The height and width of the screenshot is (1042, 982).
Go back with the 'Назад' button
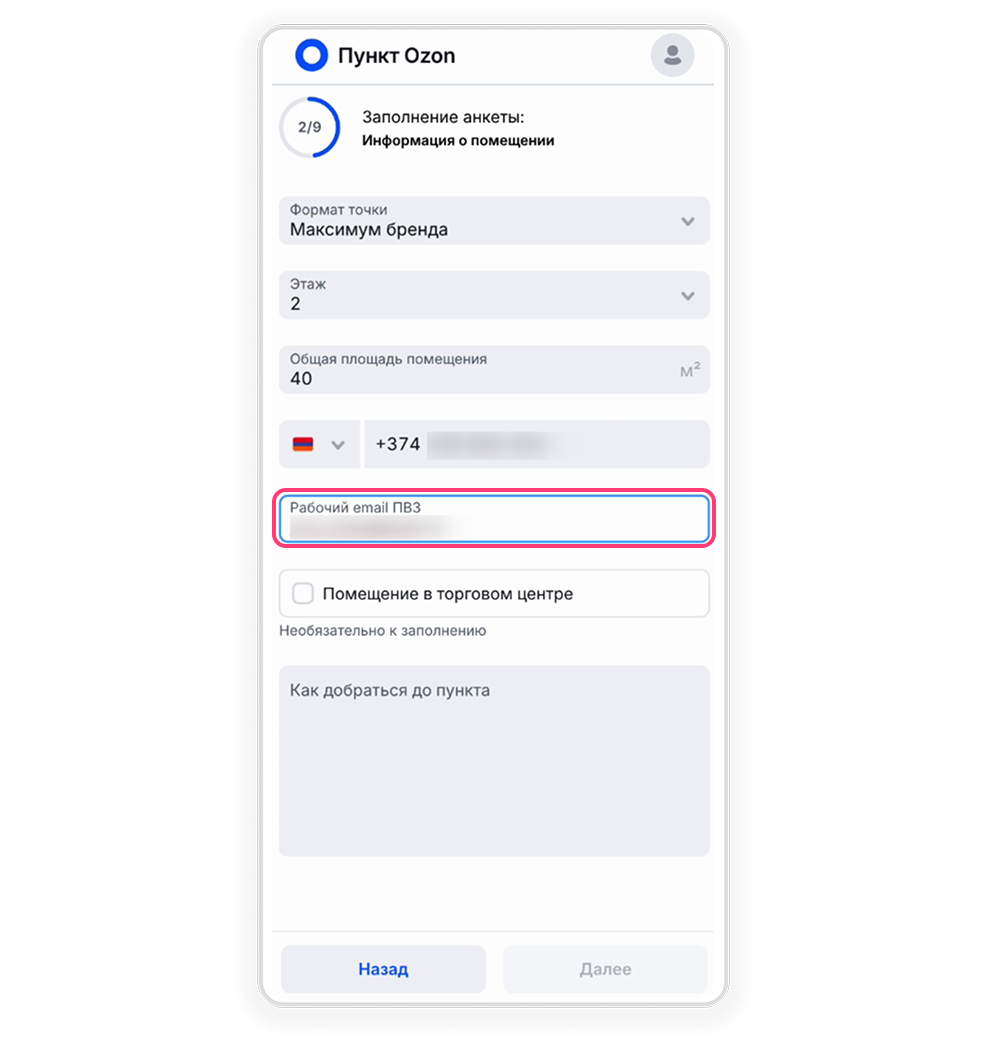tap(383, 969)
